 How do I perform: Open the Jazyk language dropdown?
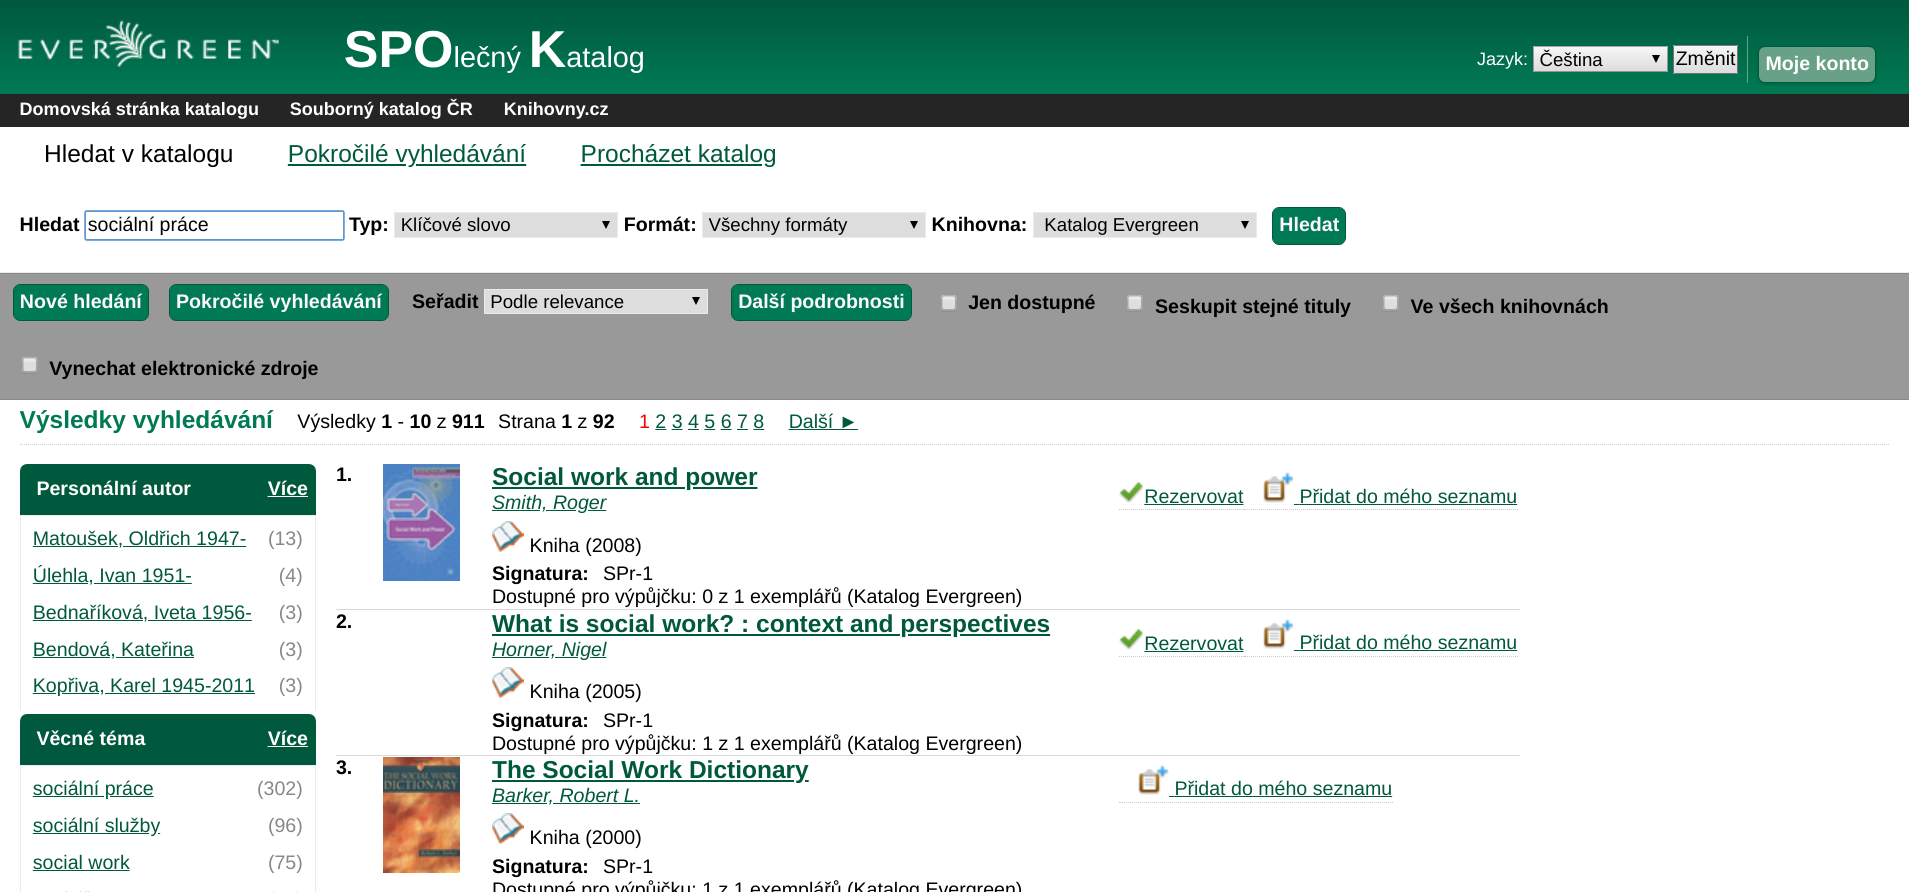point(1600,59)
